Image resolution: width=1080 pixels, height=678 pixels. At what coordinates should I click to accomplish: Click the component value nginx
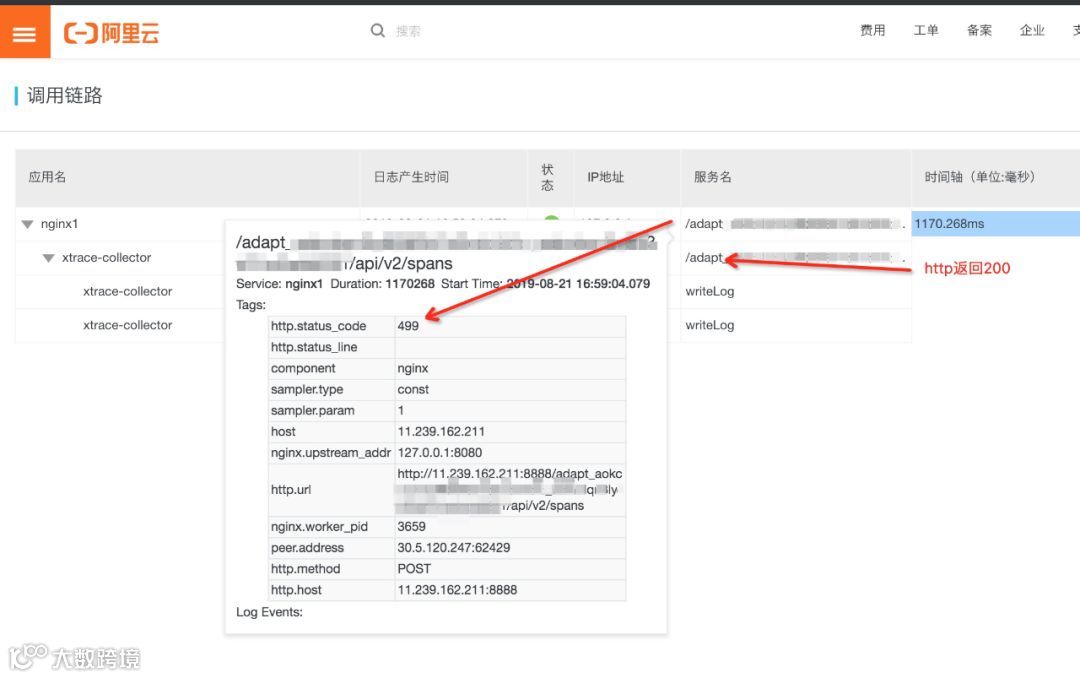[413, 368]
